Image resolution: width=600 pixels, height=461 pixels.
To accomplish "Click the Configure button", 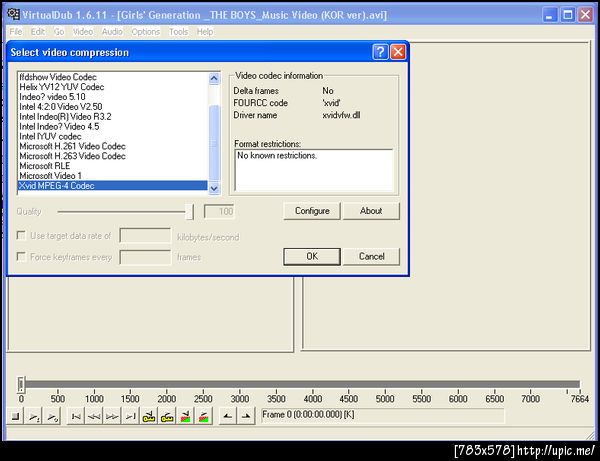I will click(312, 211).
